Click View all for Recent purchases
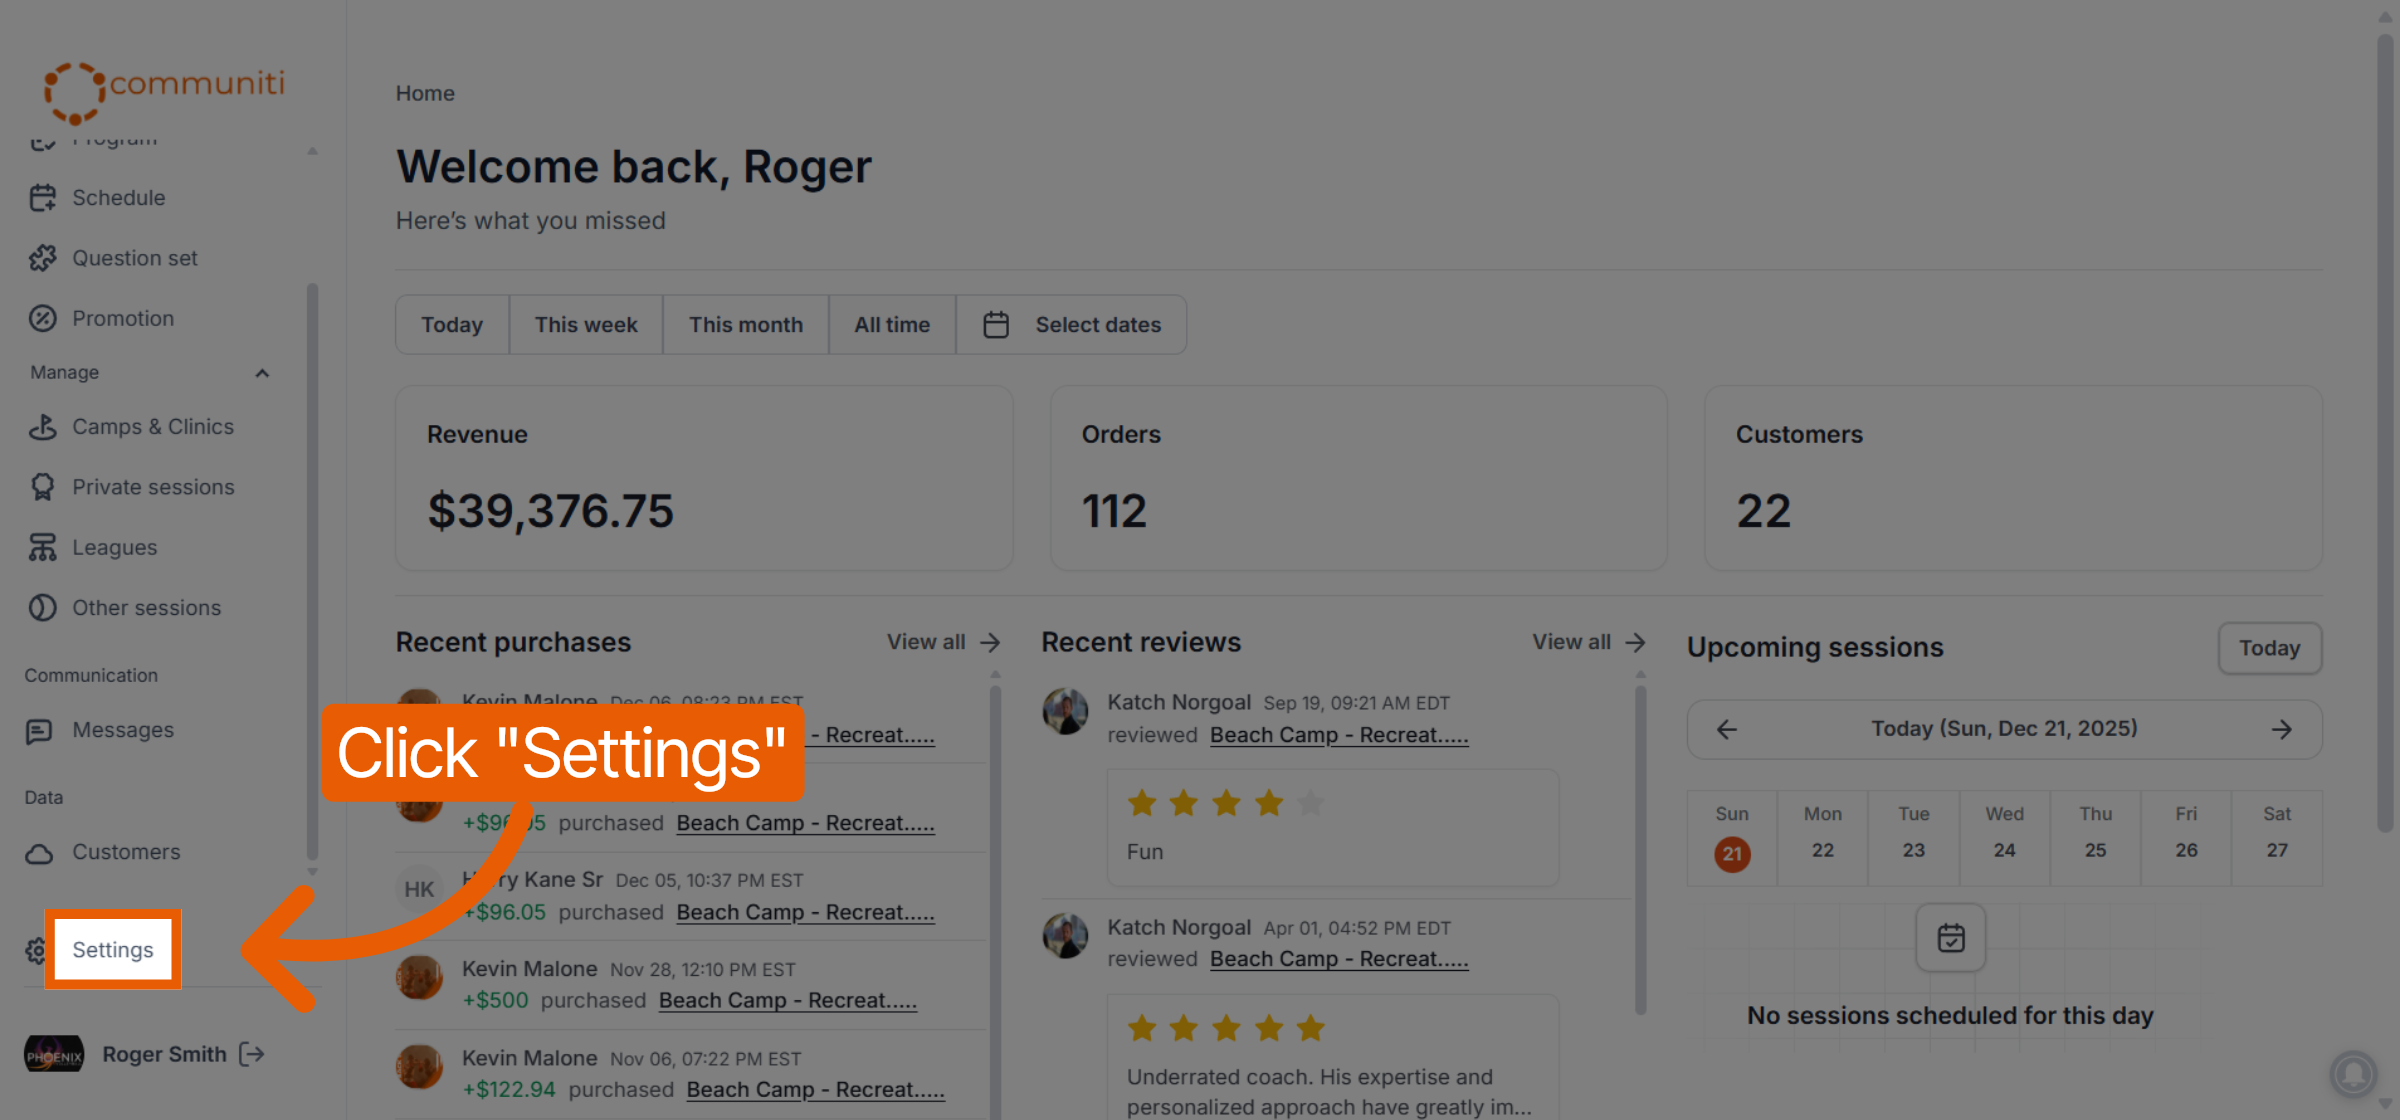 pos(943,642)
